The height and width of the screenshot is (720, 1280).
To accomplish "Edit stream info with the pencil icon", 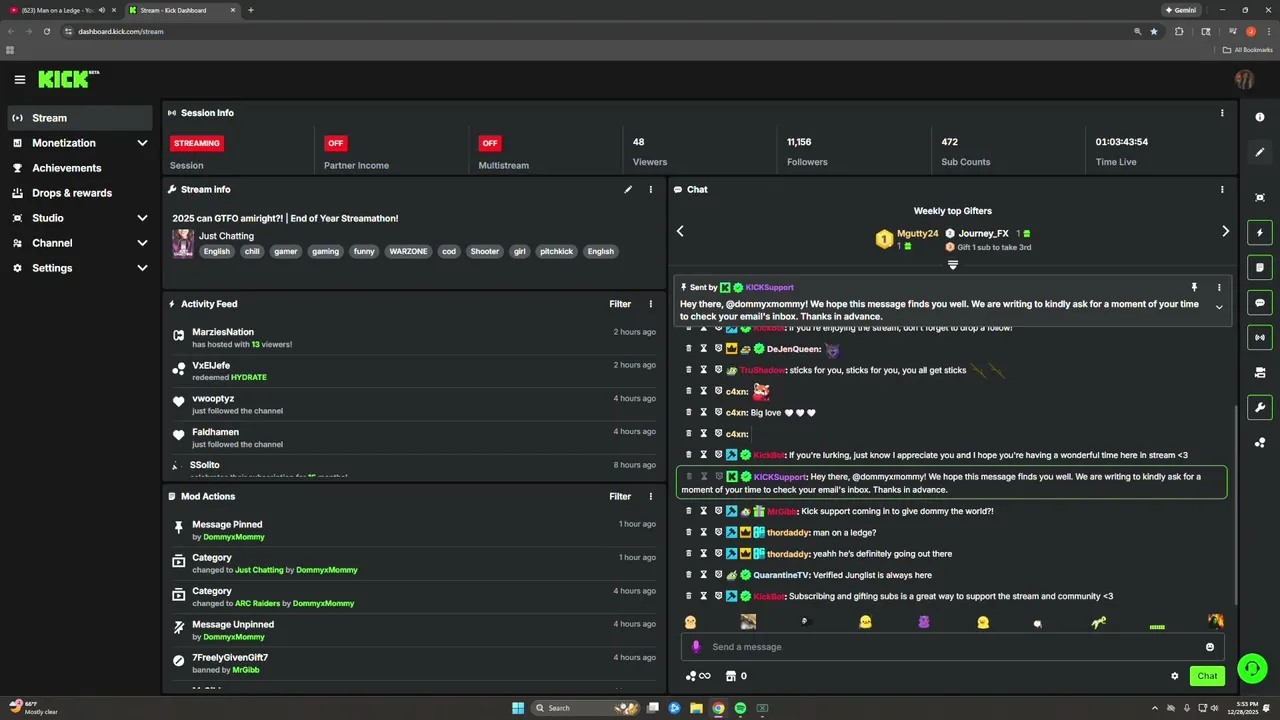I will pos(628,189).
